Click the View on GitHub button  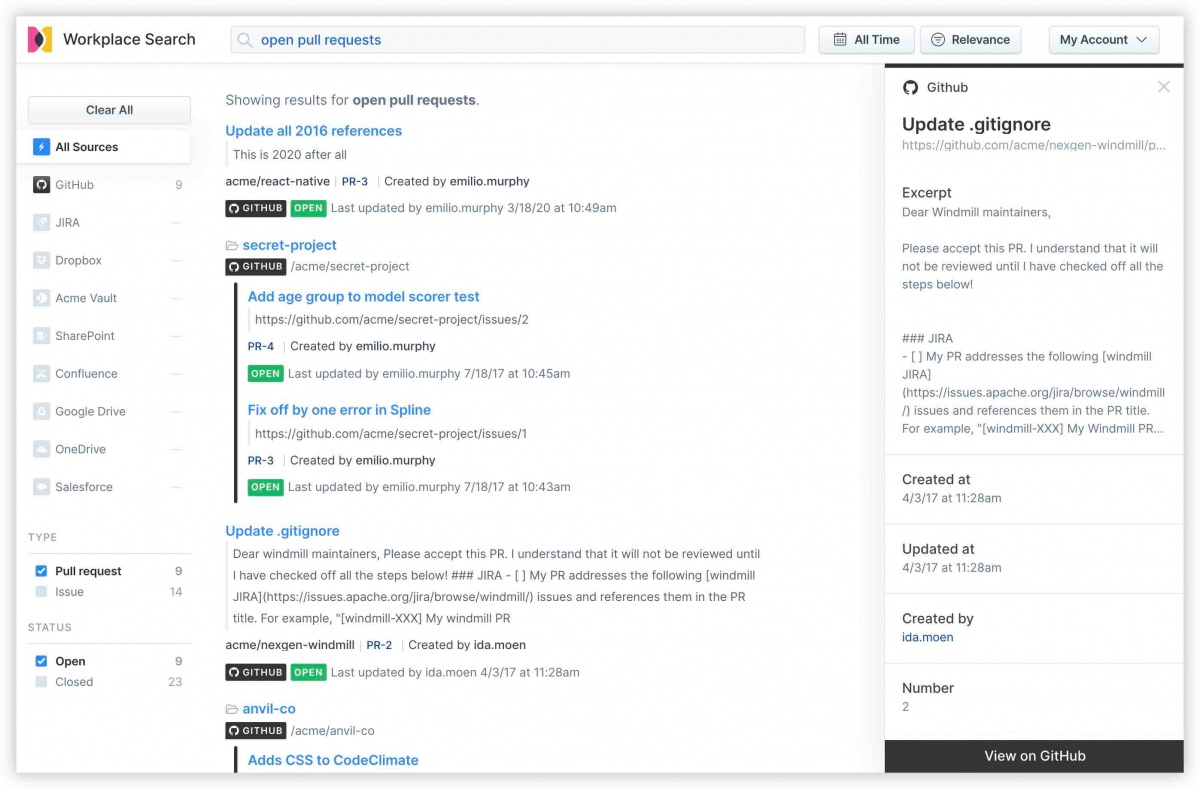(1034, 756)
